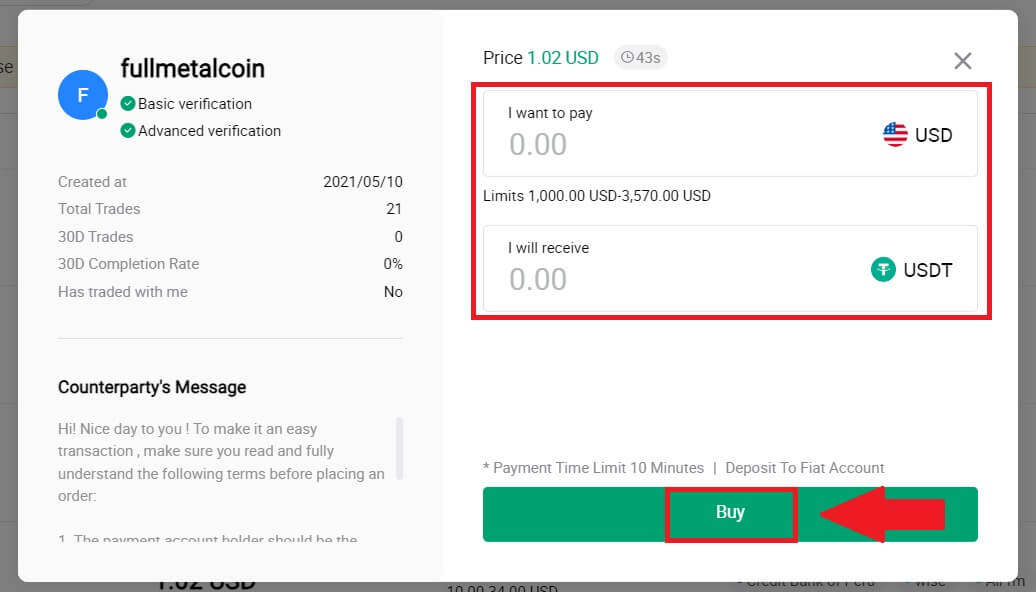
Task: Click the green USDT coin icon
Action: (x=883, y=269)
